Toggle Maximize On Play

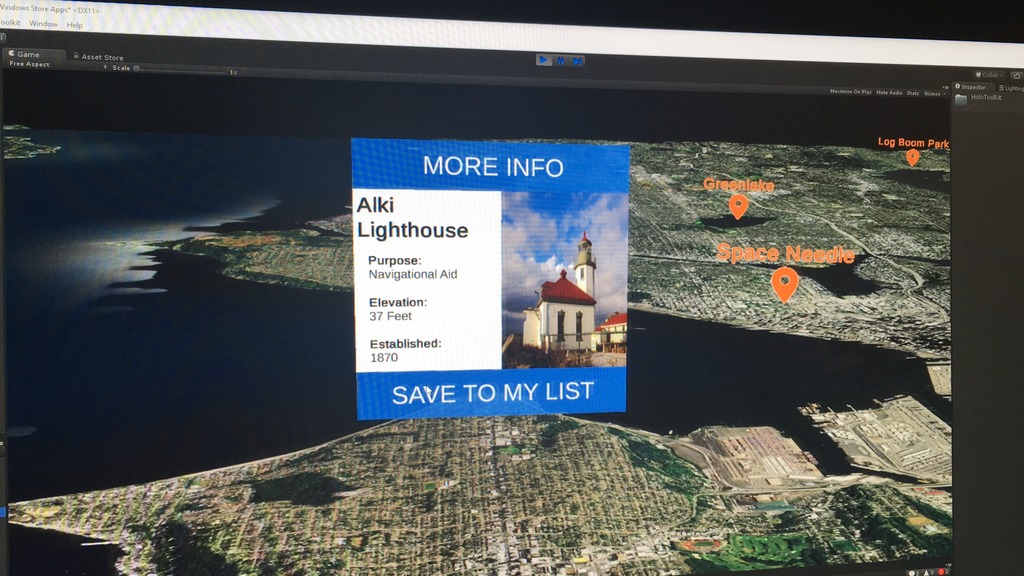click(x=850, y=92)
